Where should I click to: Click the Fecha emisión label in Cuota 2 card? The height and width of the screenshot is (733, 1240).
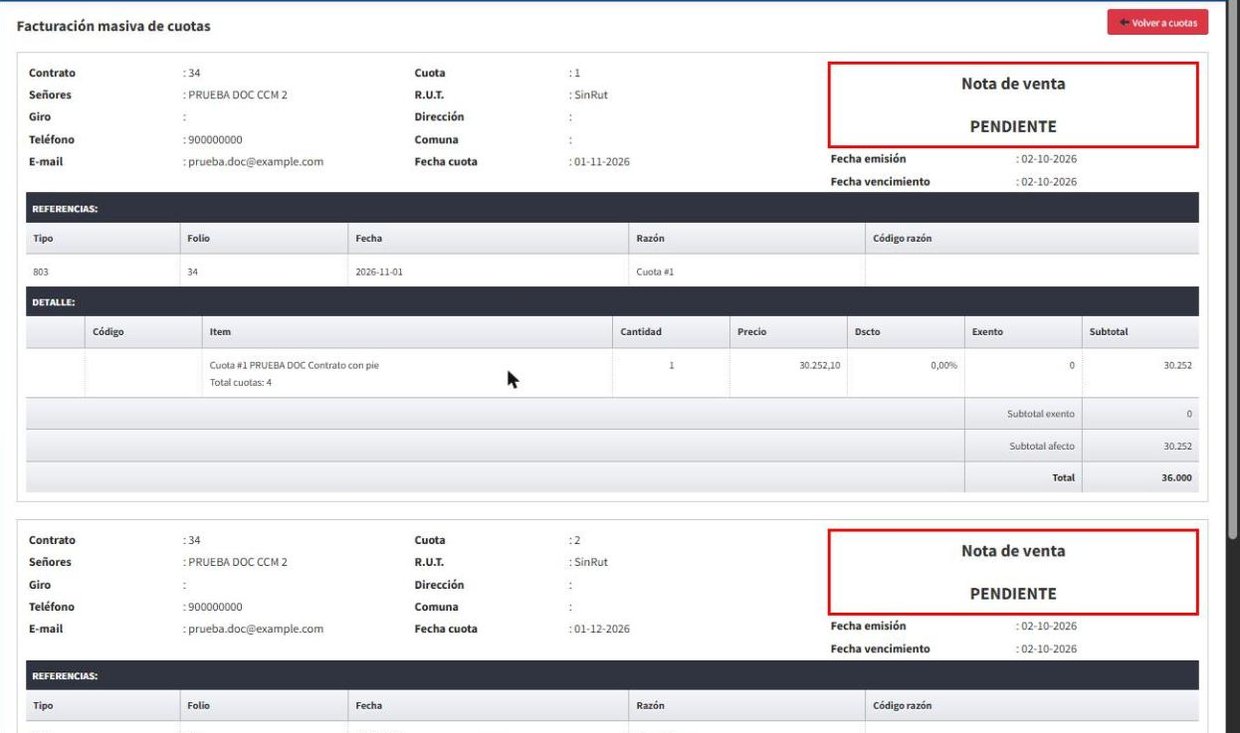click(x=868, y=626)
